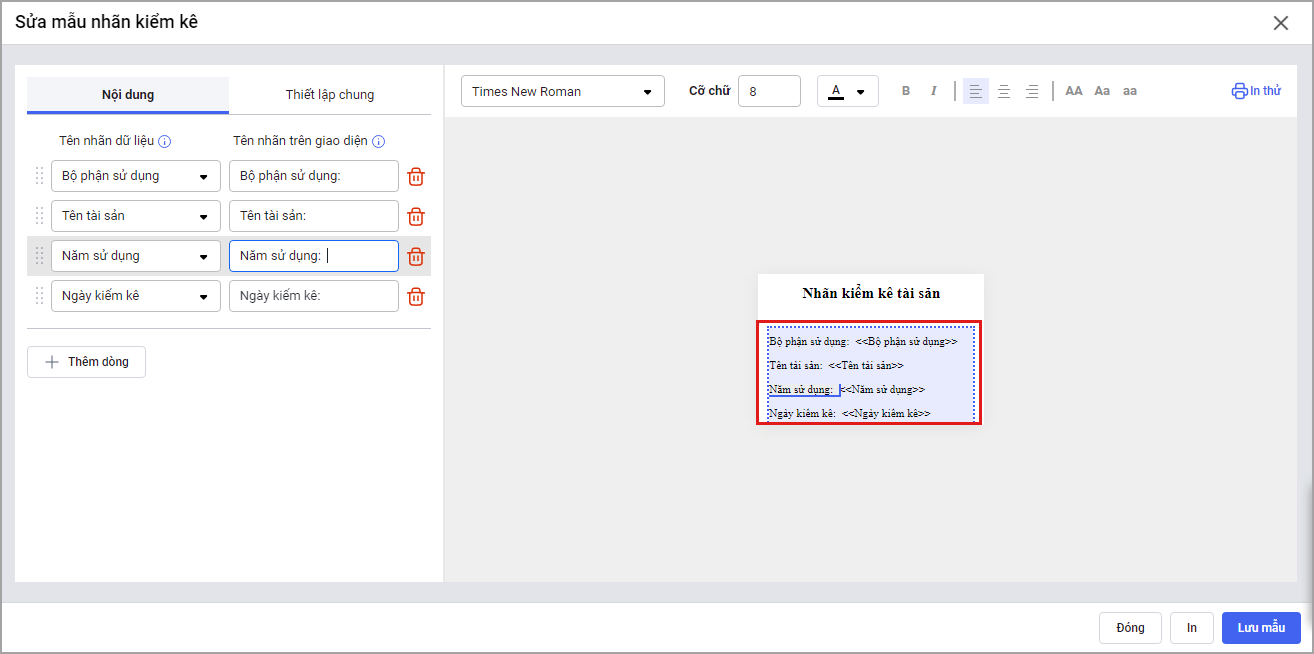Open the Times New Roman font dropdown
This screenshot has height=654, width=1314.
pos(562,91)
